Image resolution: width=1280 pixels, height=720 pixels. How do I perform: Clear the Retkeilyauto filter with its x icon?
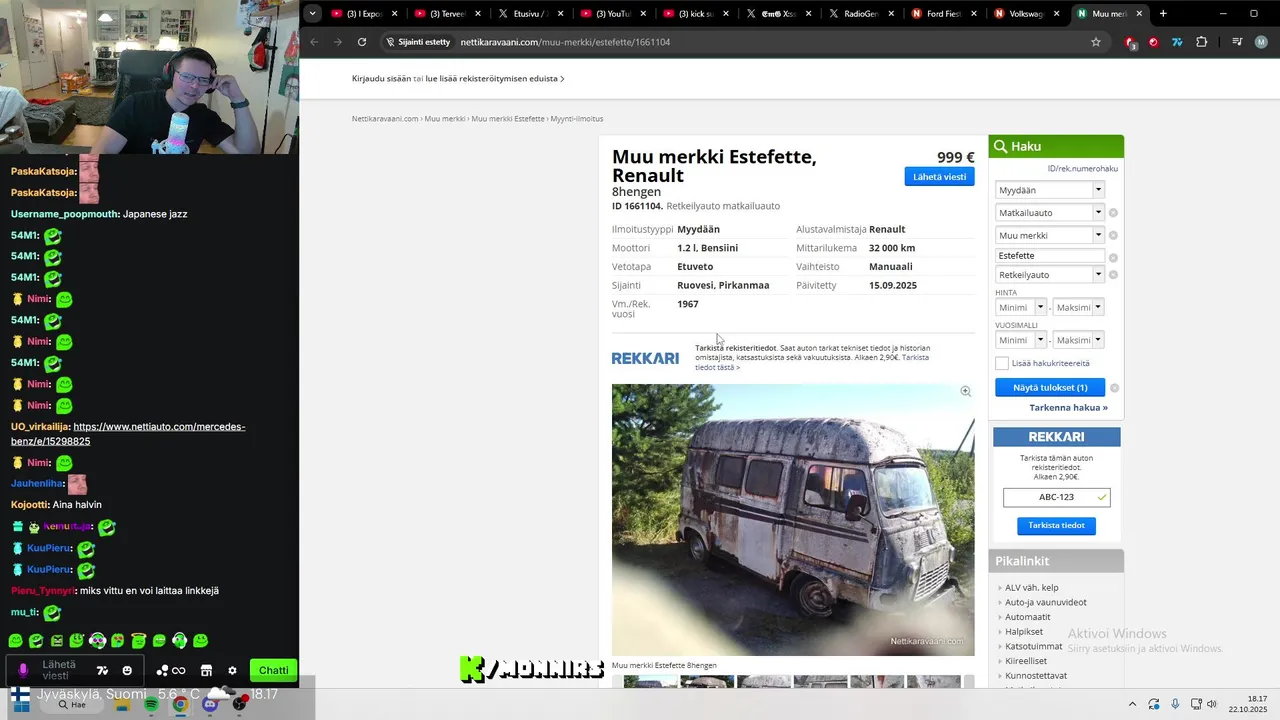pos(1113,275)
